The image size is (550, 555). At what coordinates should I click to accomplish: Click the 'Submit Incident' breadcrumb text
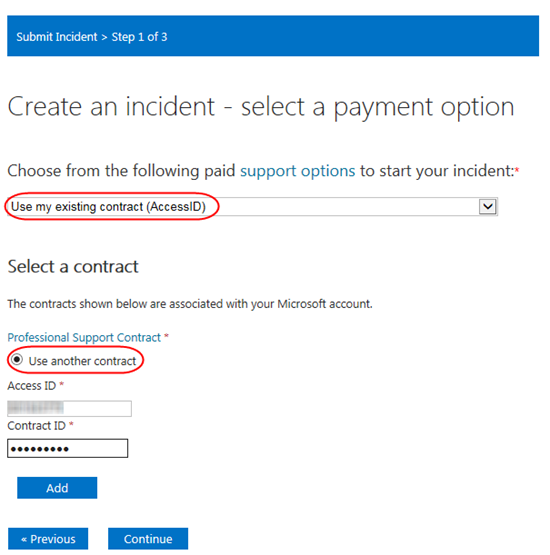(x=57, y=37)
